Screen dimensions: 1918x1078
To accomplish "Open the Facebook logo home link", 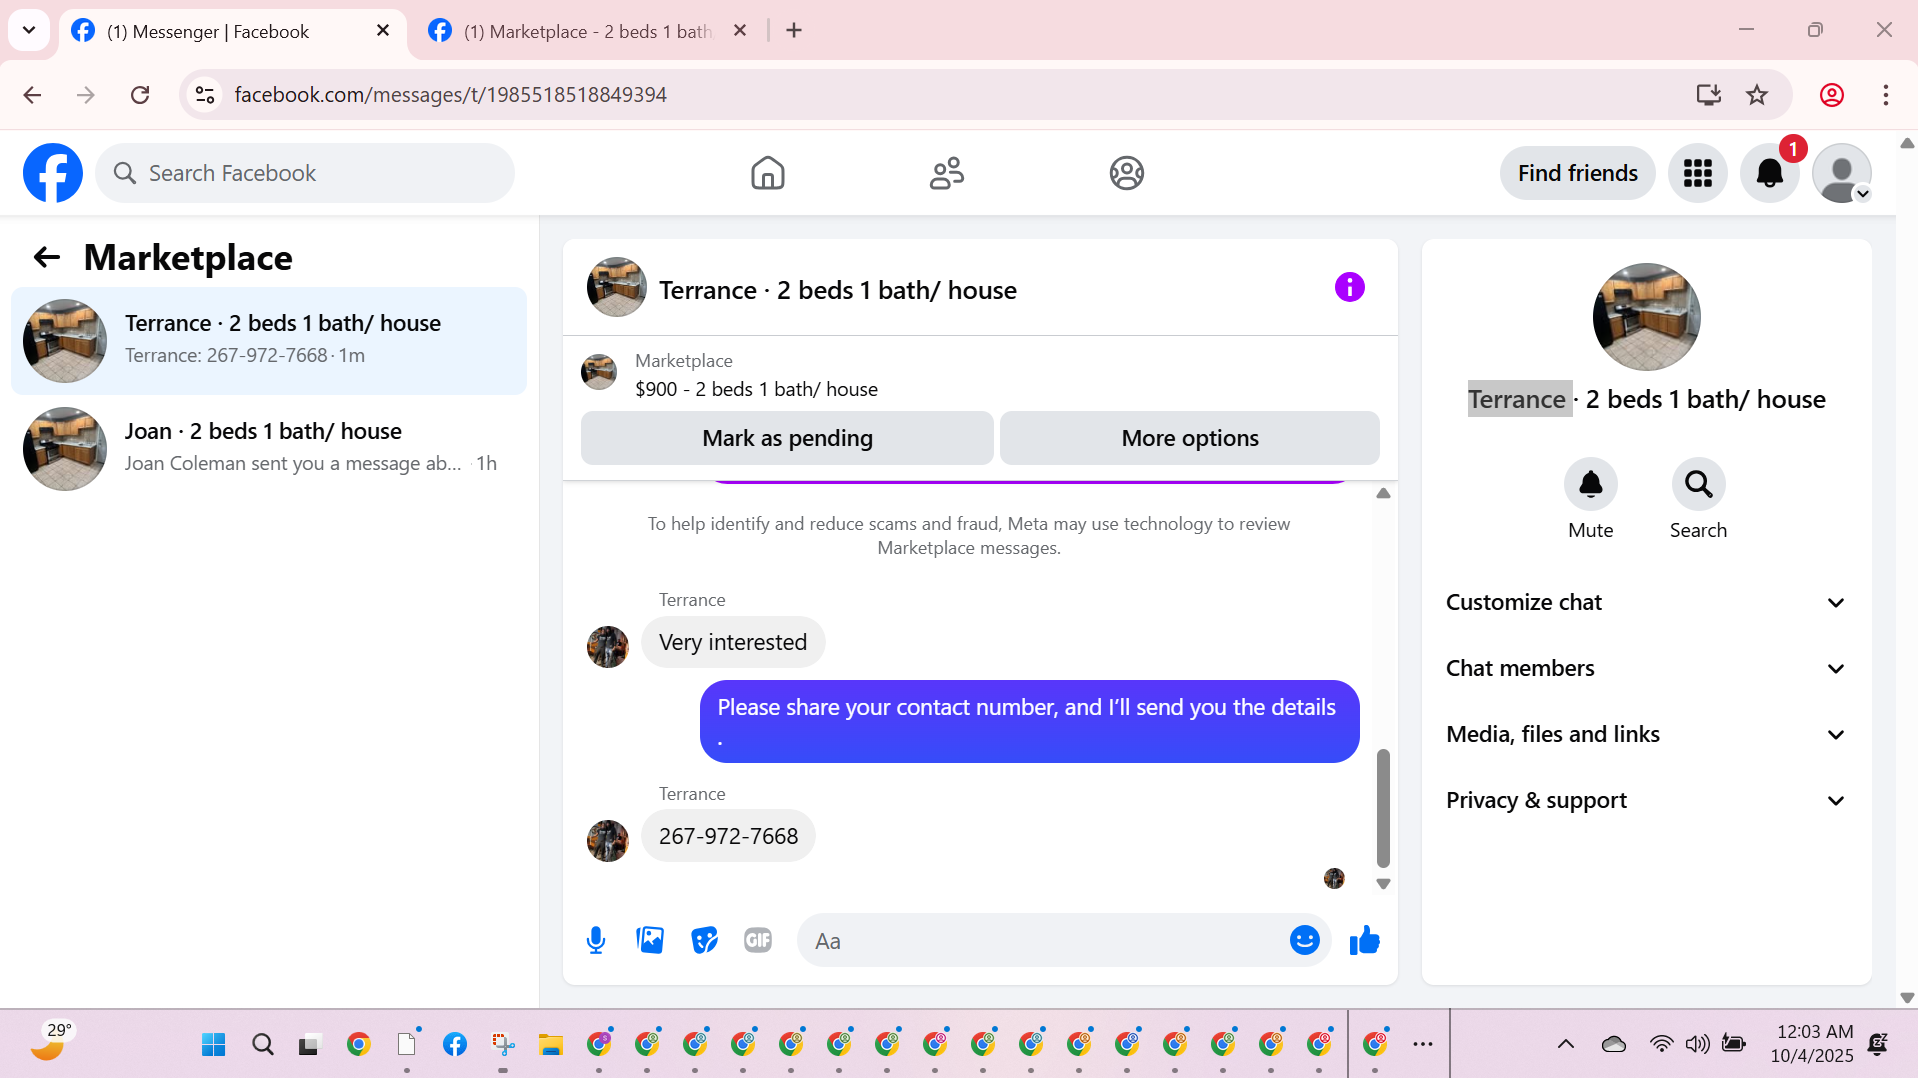I will (x=53, y=173).
